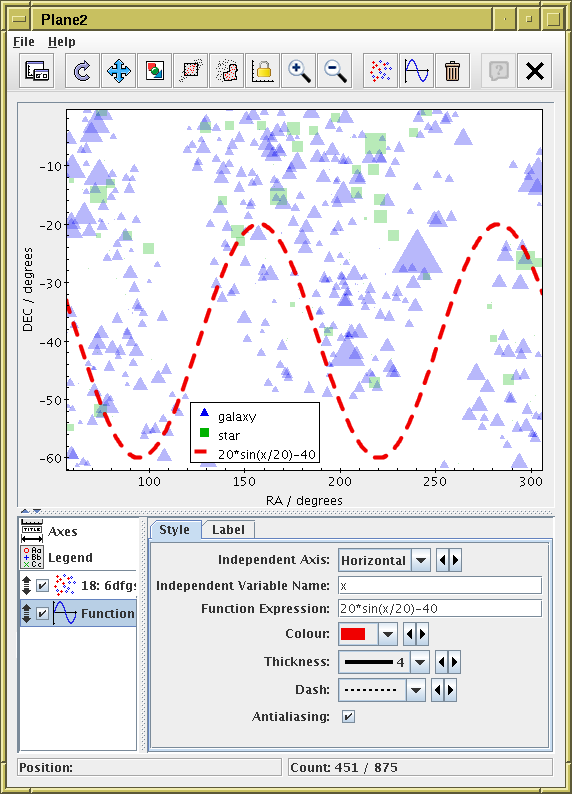Uncheck the Function layer checkbox
This screenshot has height=794, width=572.
tap(43, 613)
